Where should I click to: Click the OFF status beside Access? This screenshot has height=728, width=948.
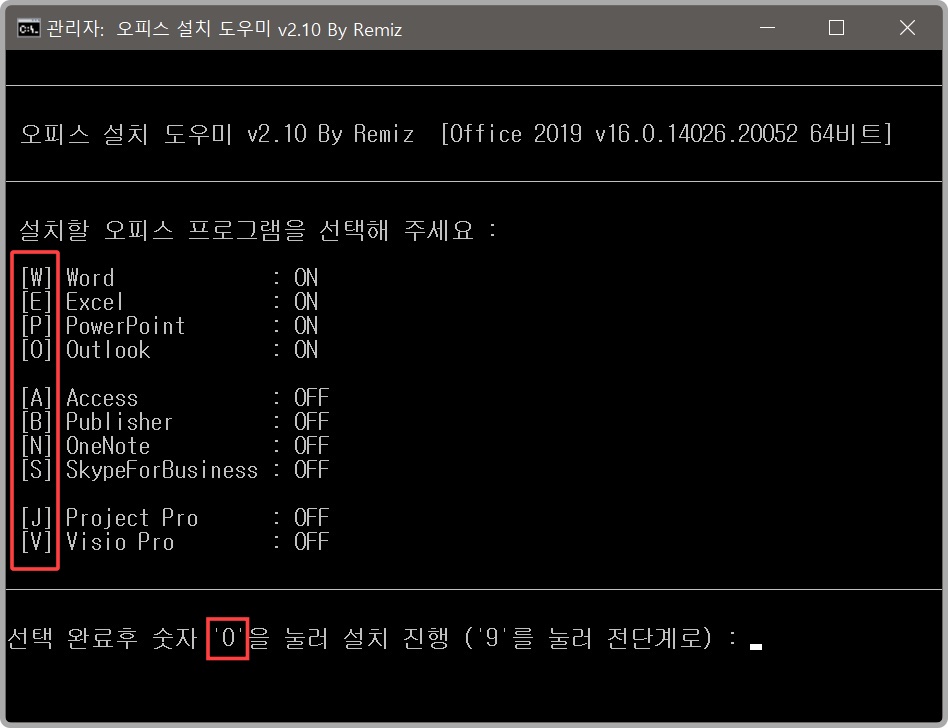[x=311, y=397]
